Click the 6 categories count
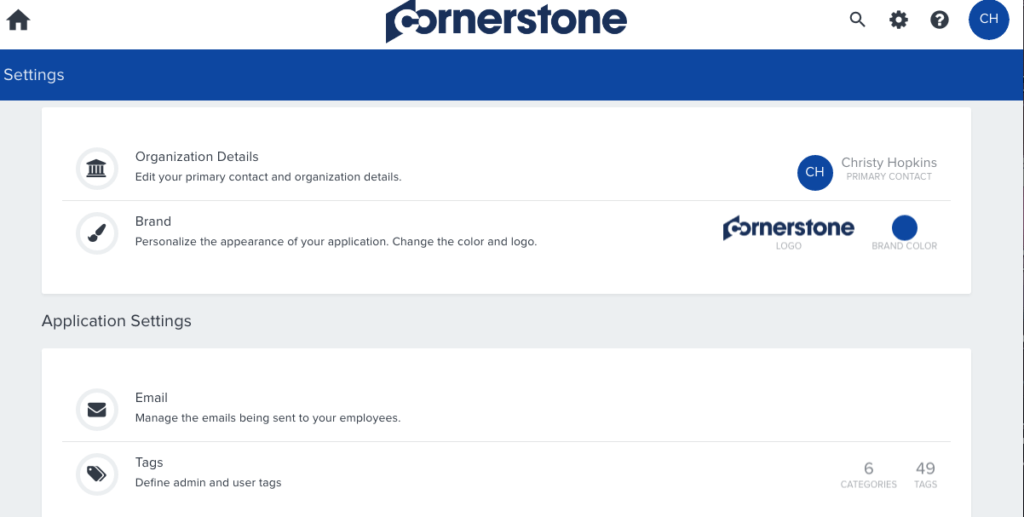 point(868,469)
